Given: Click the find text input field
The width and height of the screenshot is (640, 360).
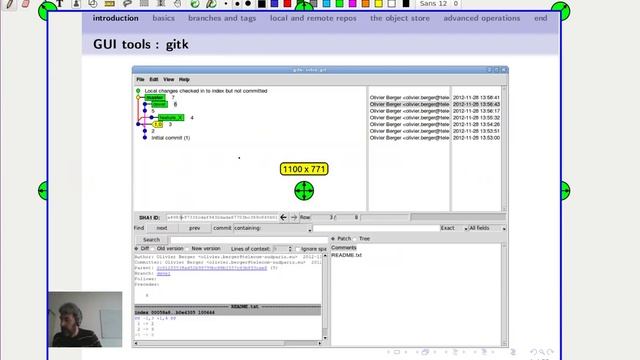Looking at the screenshot, I should coord(377,228).
